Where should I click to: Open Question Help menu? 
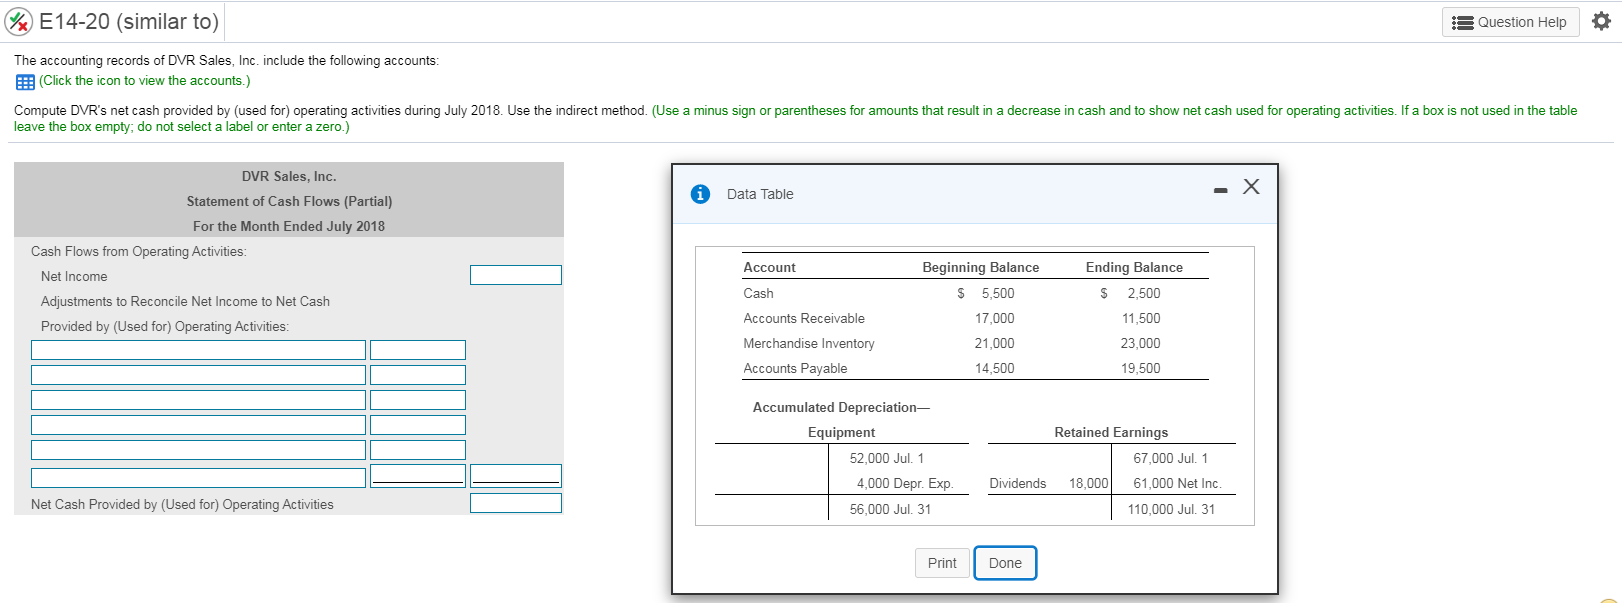click(1510, 22)
